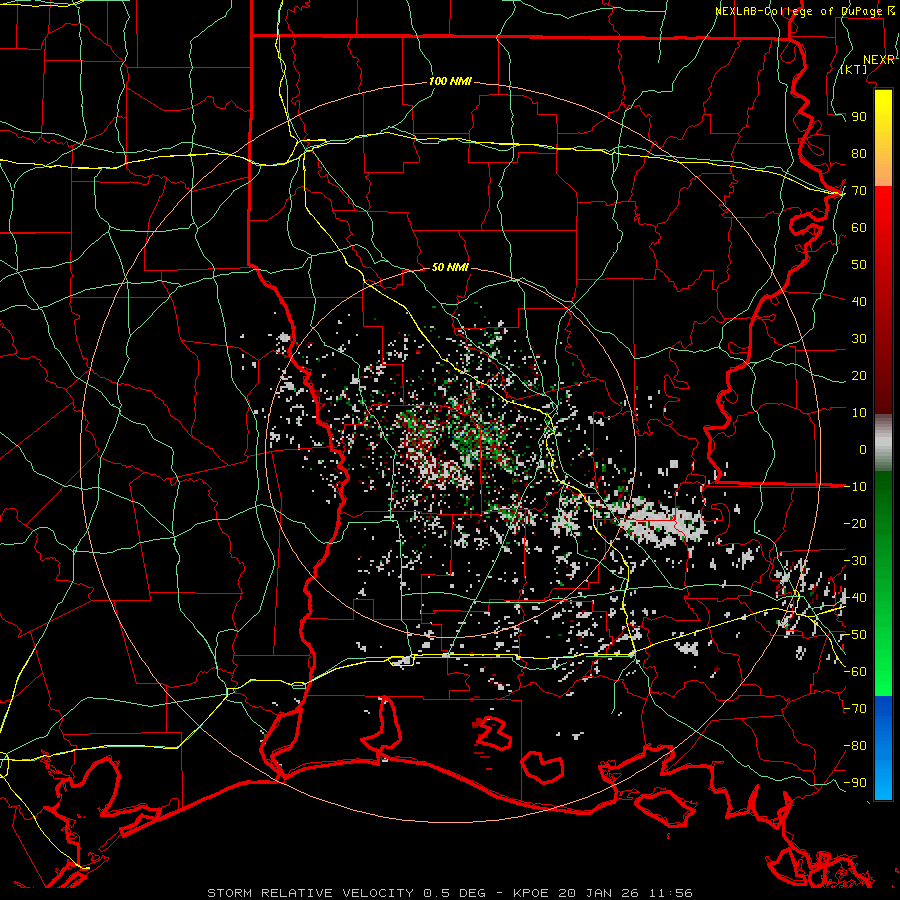
Task: Click the -80 knot value on color scale
Action: point(855,746)
